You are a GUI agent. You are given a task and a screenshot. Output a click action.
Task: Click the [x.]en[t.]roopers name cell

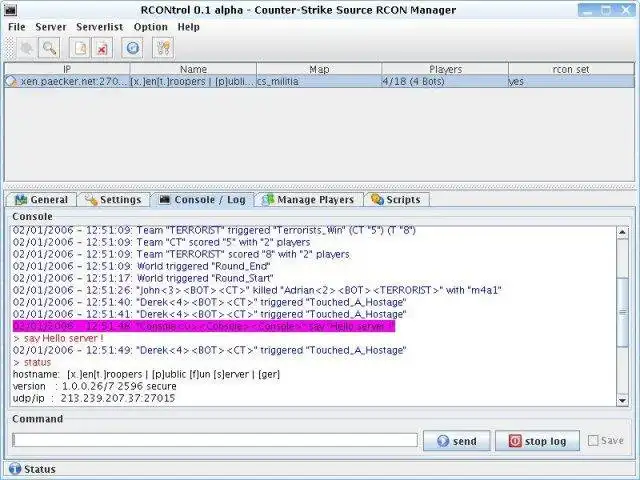tap(193, 82)
